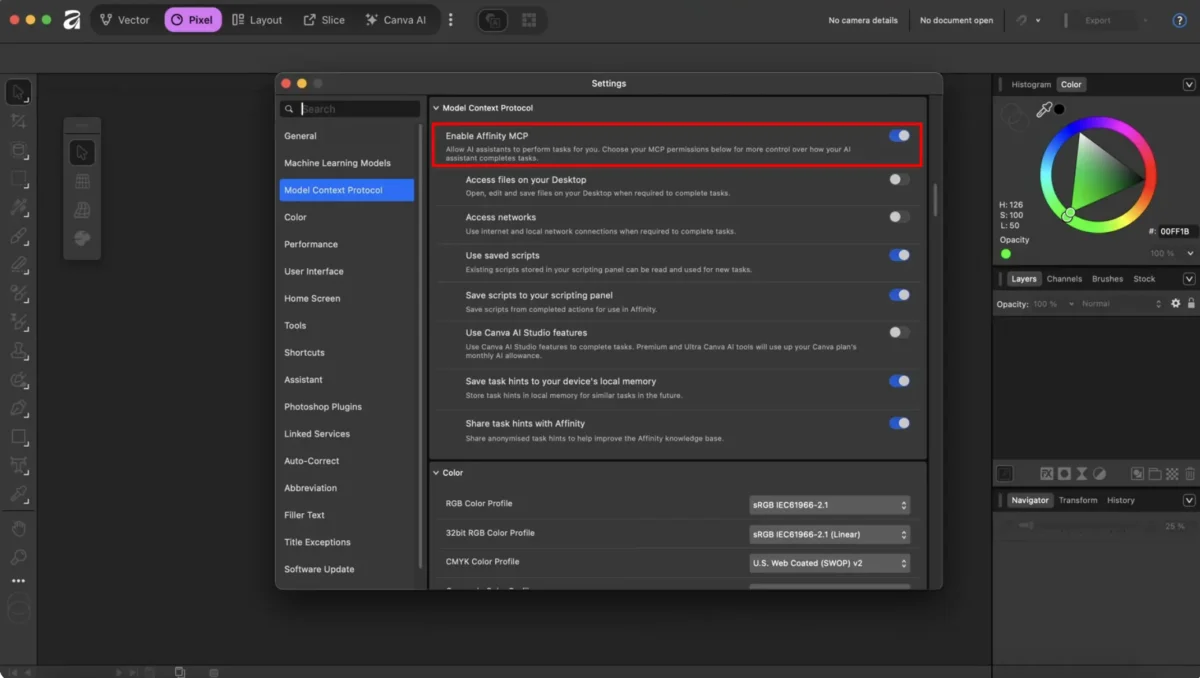Select the Color Picker tool in toolbar
Image resolution: width=1200 pixels, height=678 pixels.
[18, 494]
